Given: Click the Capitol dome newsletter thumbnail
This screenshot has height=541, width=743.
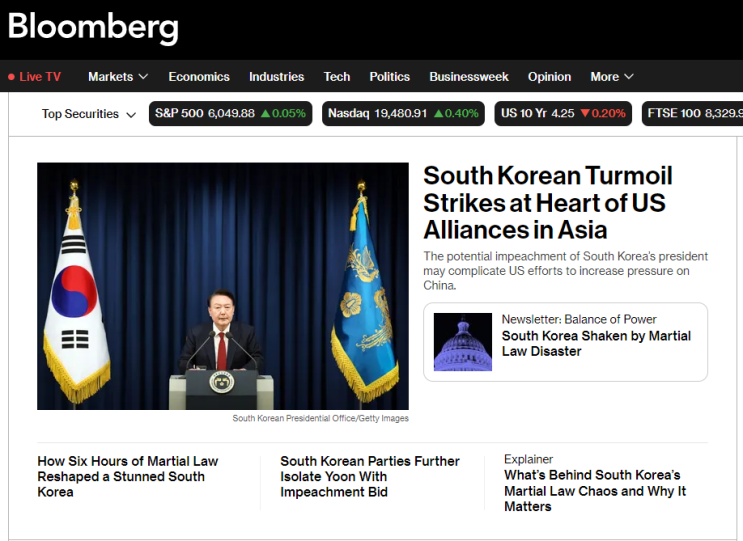Looking at the screenshot, I should [x=463, y=342].
